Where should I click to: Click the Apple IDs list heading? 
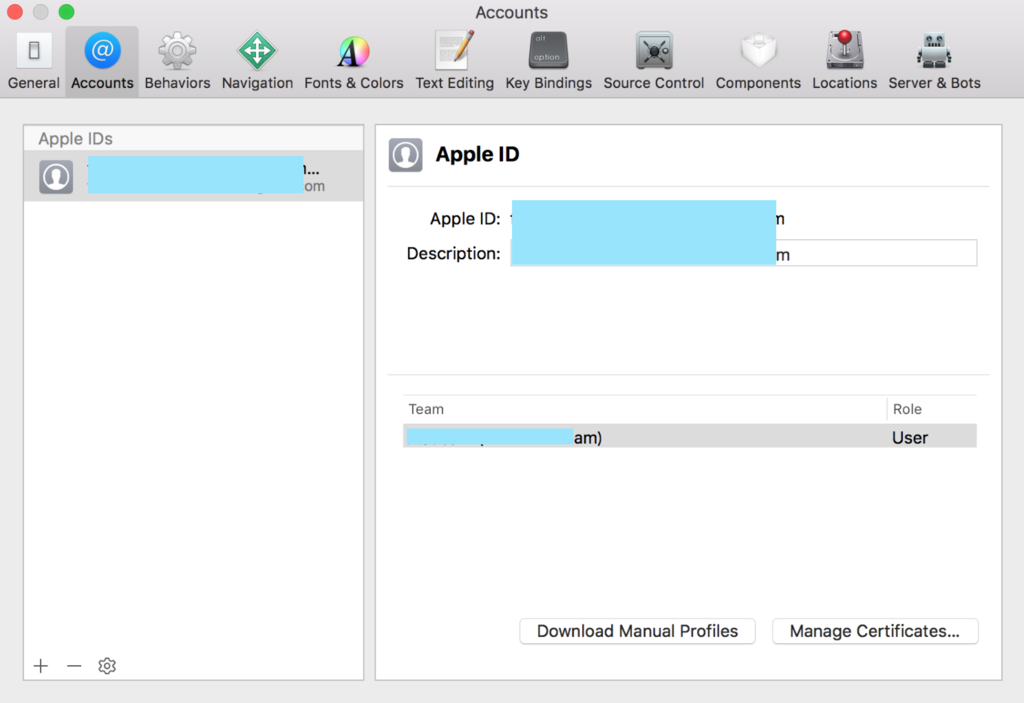[x=75, y=139]
